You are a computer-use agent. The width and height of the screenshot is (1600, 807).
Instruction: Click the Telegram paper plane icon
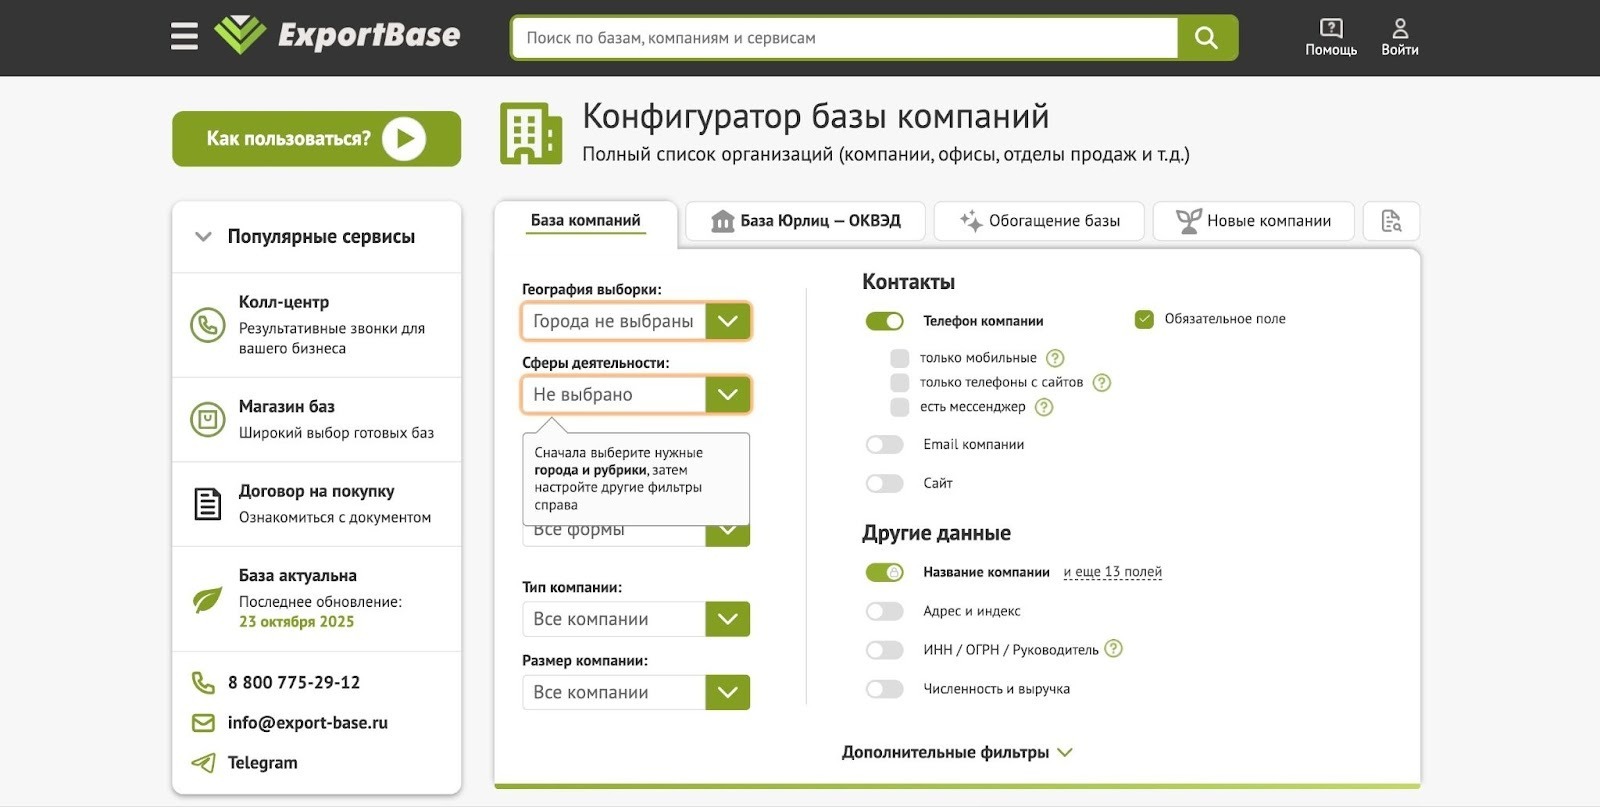coord(203,763)
